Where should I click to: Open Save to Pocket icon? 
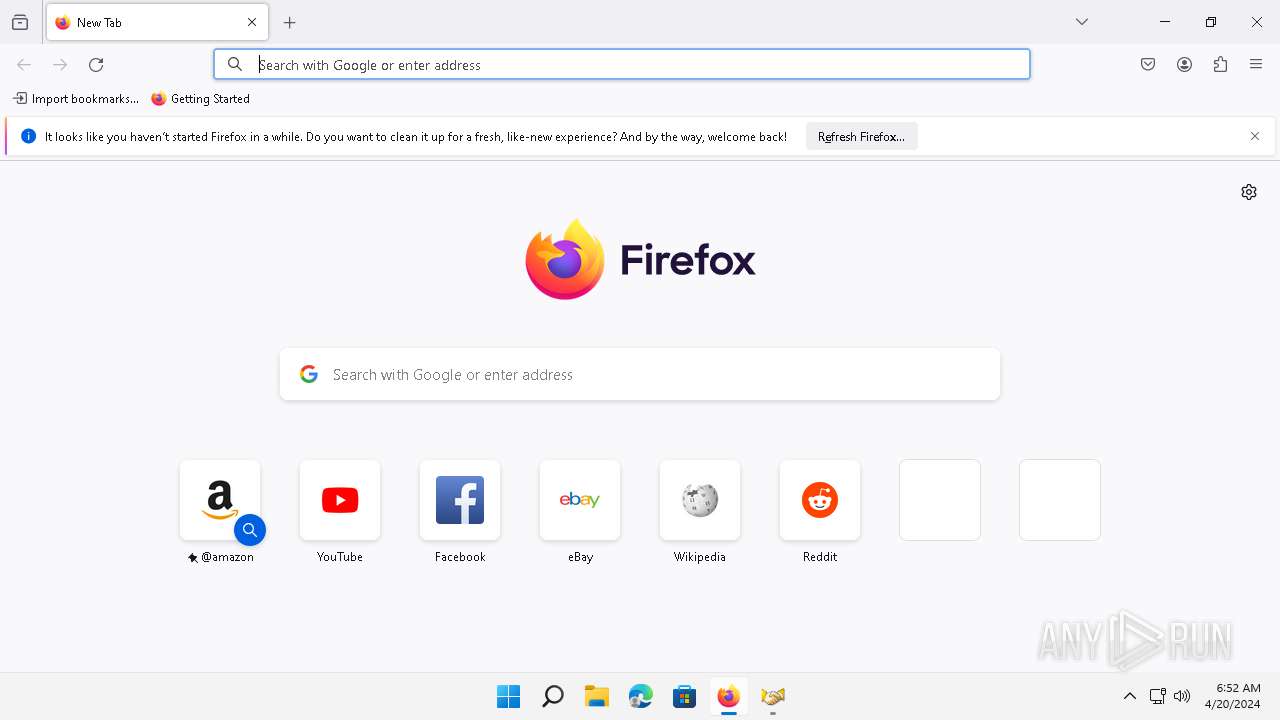(x=1148, y=65)
